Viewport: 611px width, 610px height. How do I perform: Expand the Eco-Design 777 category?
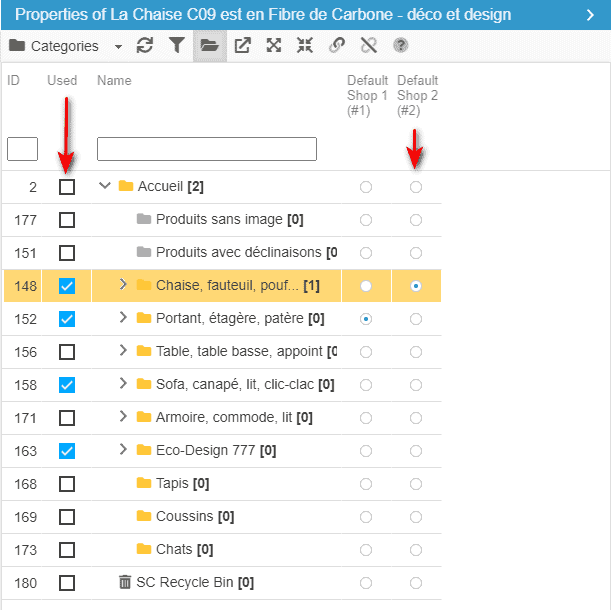coord(123,450)
